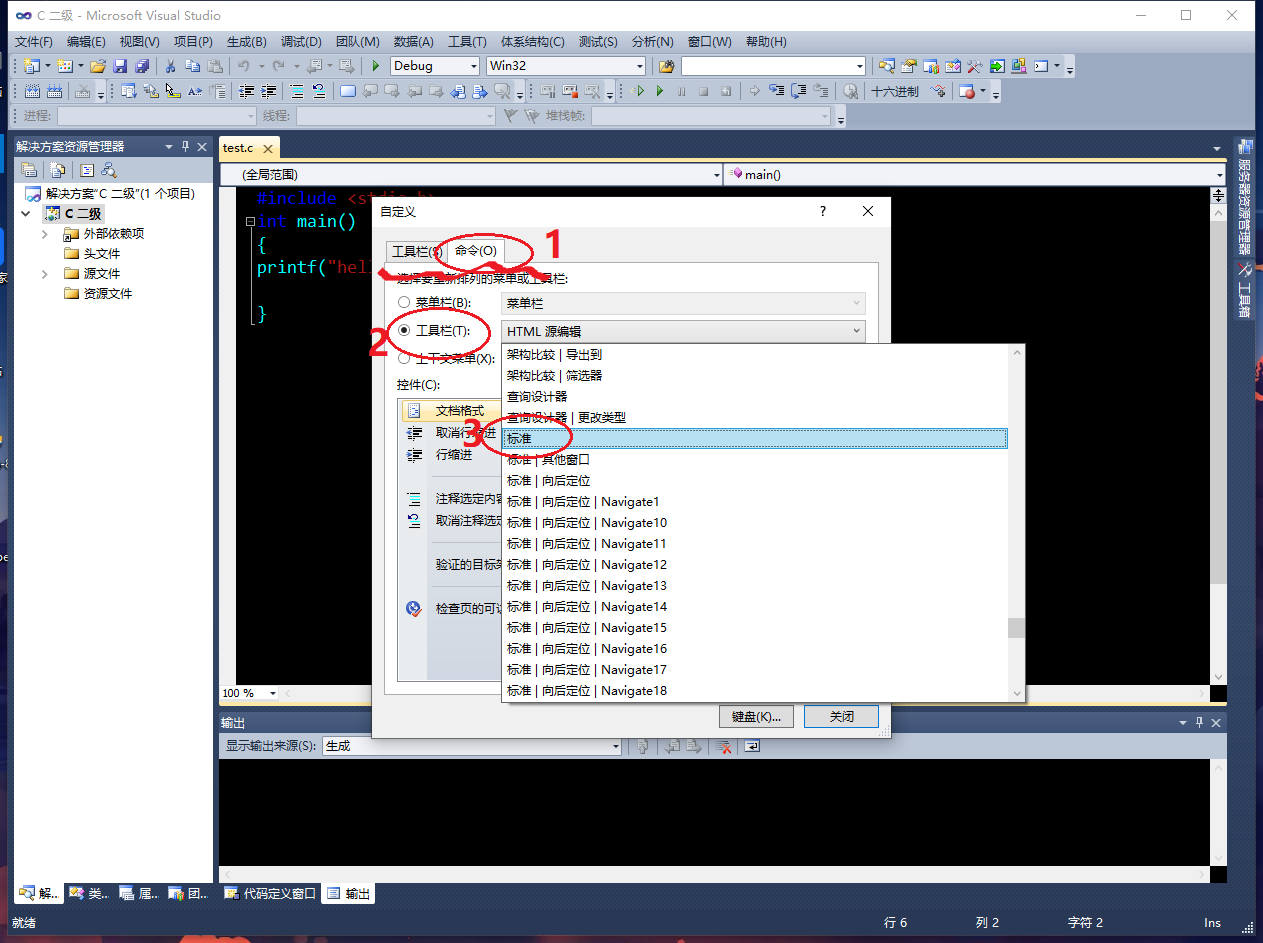1263x943 pixels.
Task: Click the 关闭 button in dialog
Action: 842,716
